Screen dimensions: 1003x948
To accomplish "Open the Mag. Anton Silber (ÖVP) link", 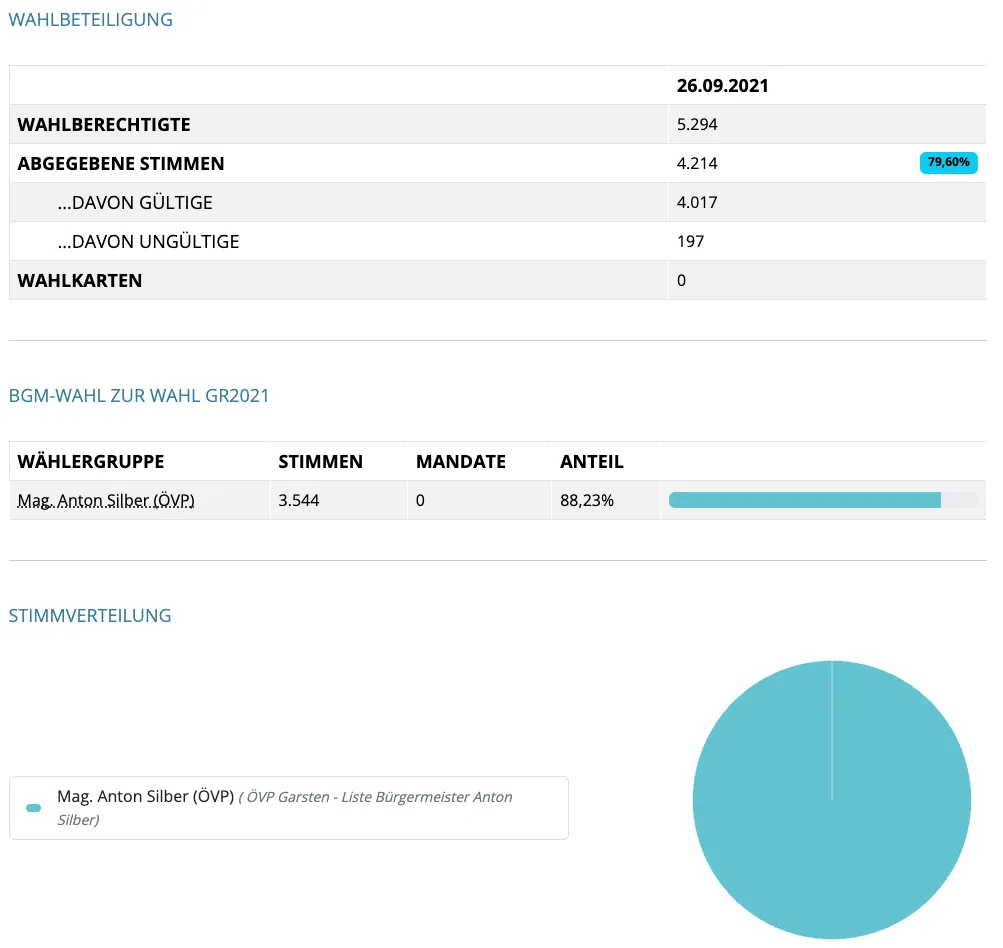I will coord(106,500).
